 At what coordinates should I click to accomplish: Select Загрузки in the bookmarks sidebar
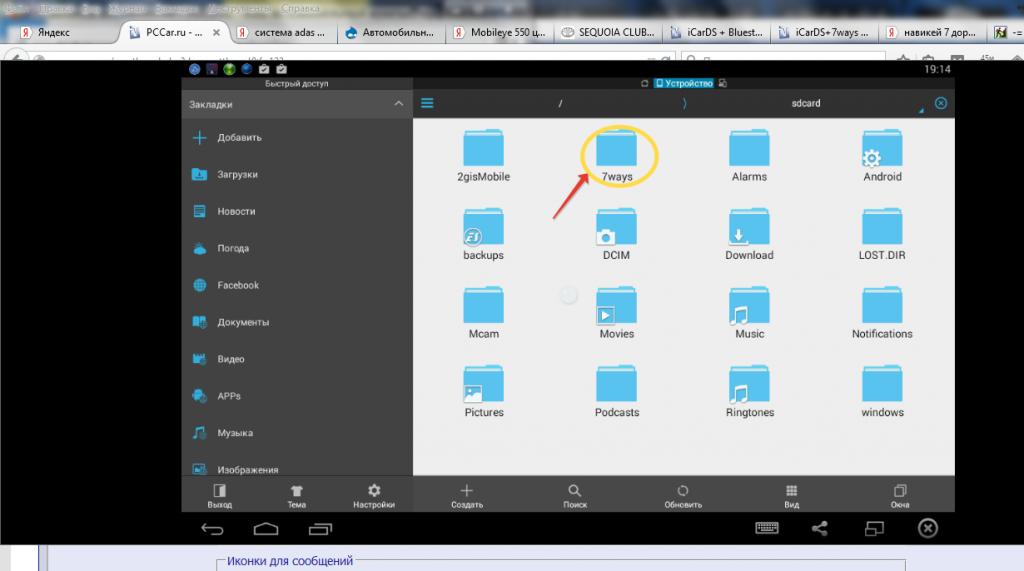pyautogui.click(x=237, y=175)
